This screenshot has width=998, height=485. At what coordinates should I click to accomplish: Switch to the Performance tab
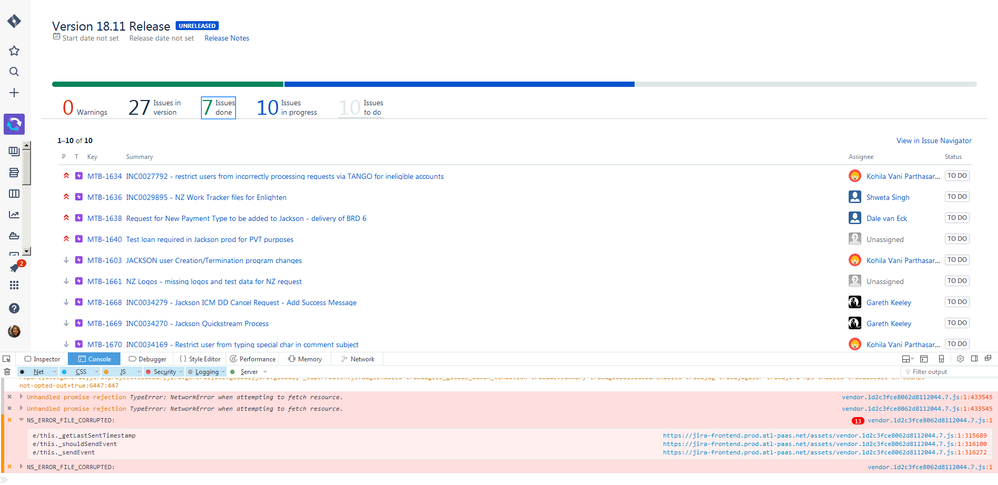click(x=253, y=359)
